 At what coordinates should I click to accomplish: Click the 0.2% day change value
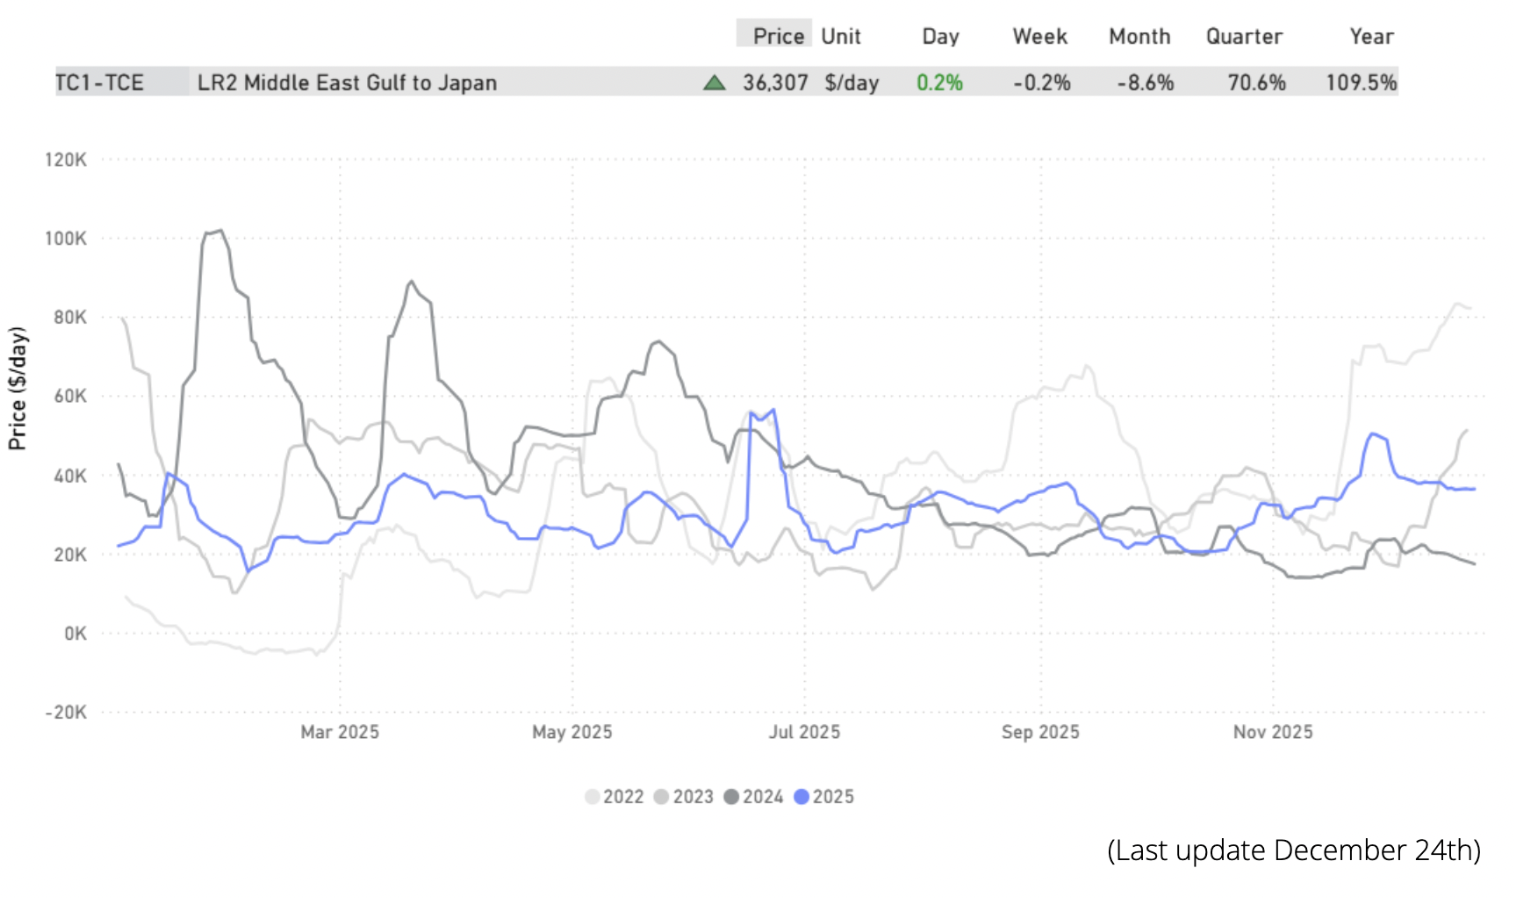(939, 83)
